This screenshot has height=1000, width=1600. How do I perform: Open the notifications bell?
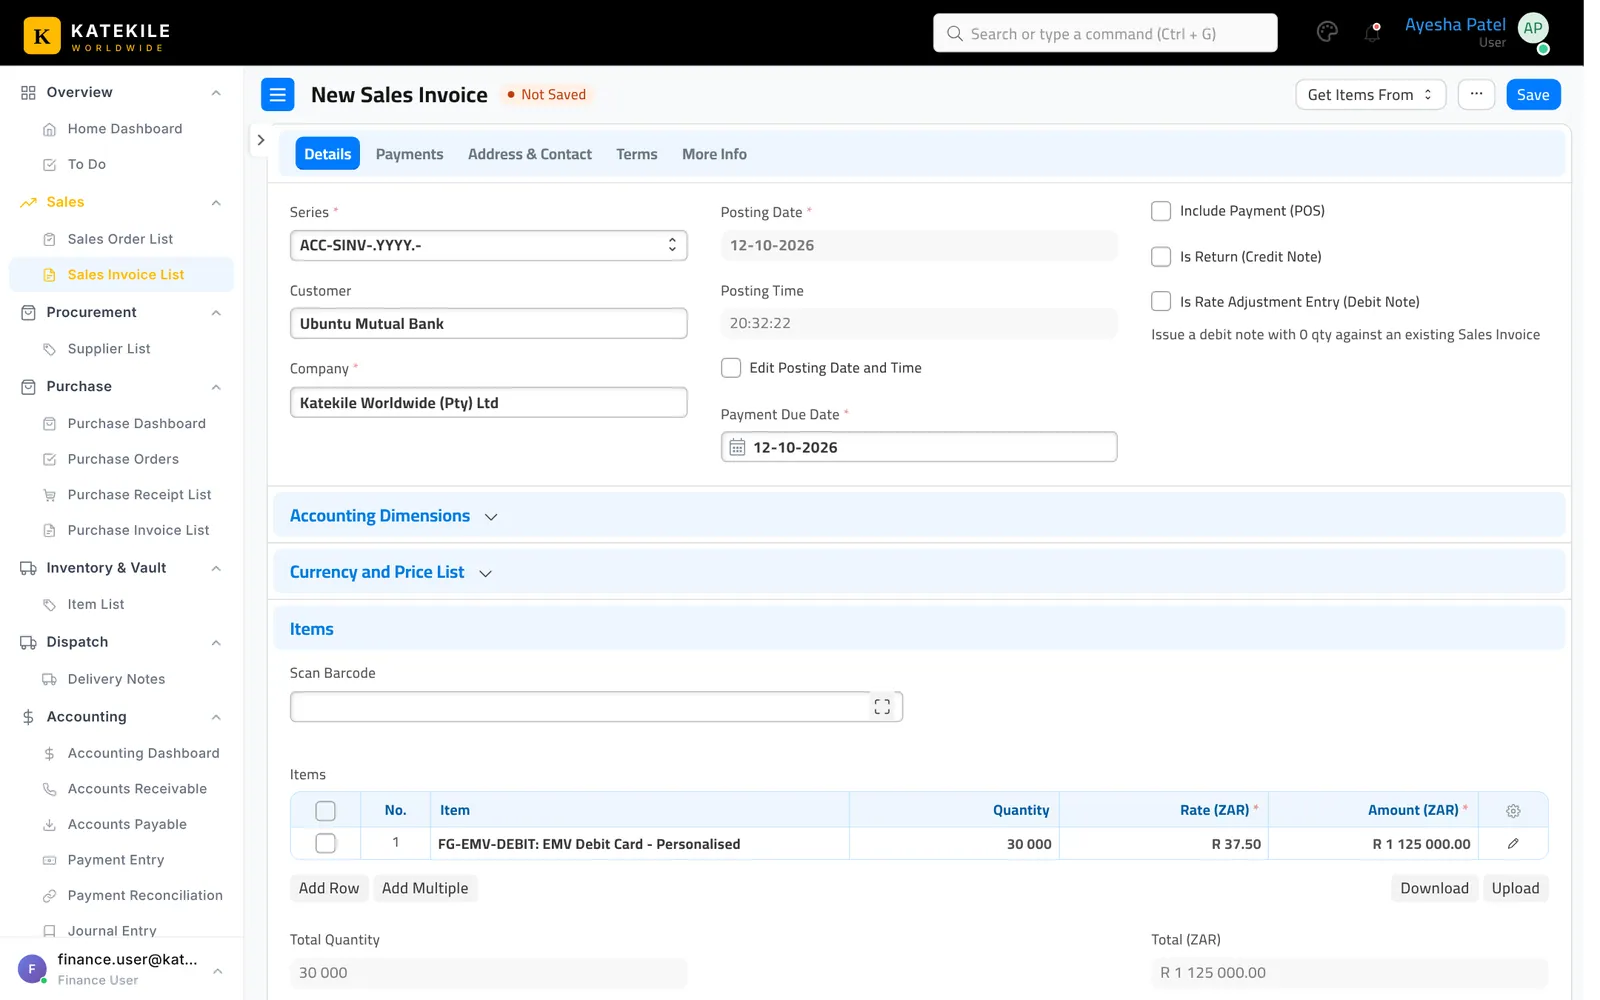tap(1372, 33)
